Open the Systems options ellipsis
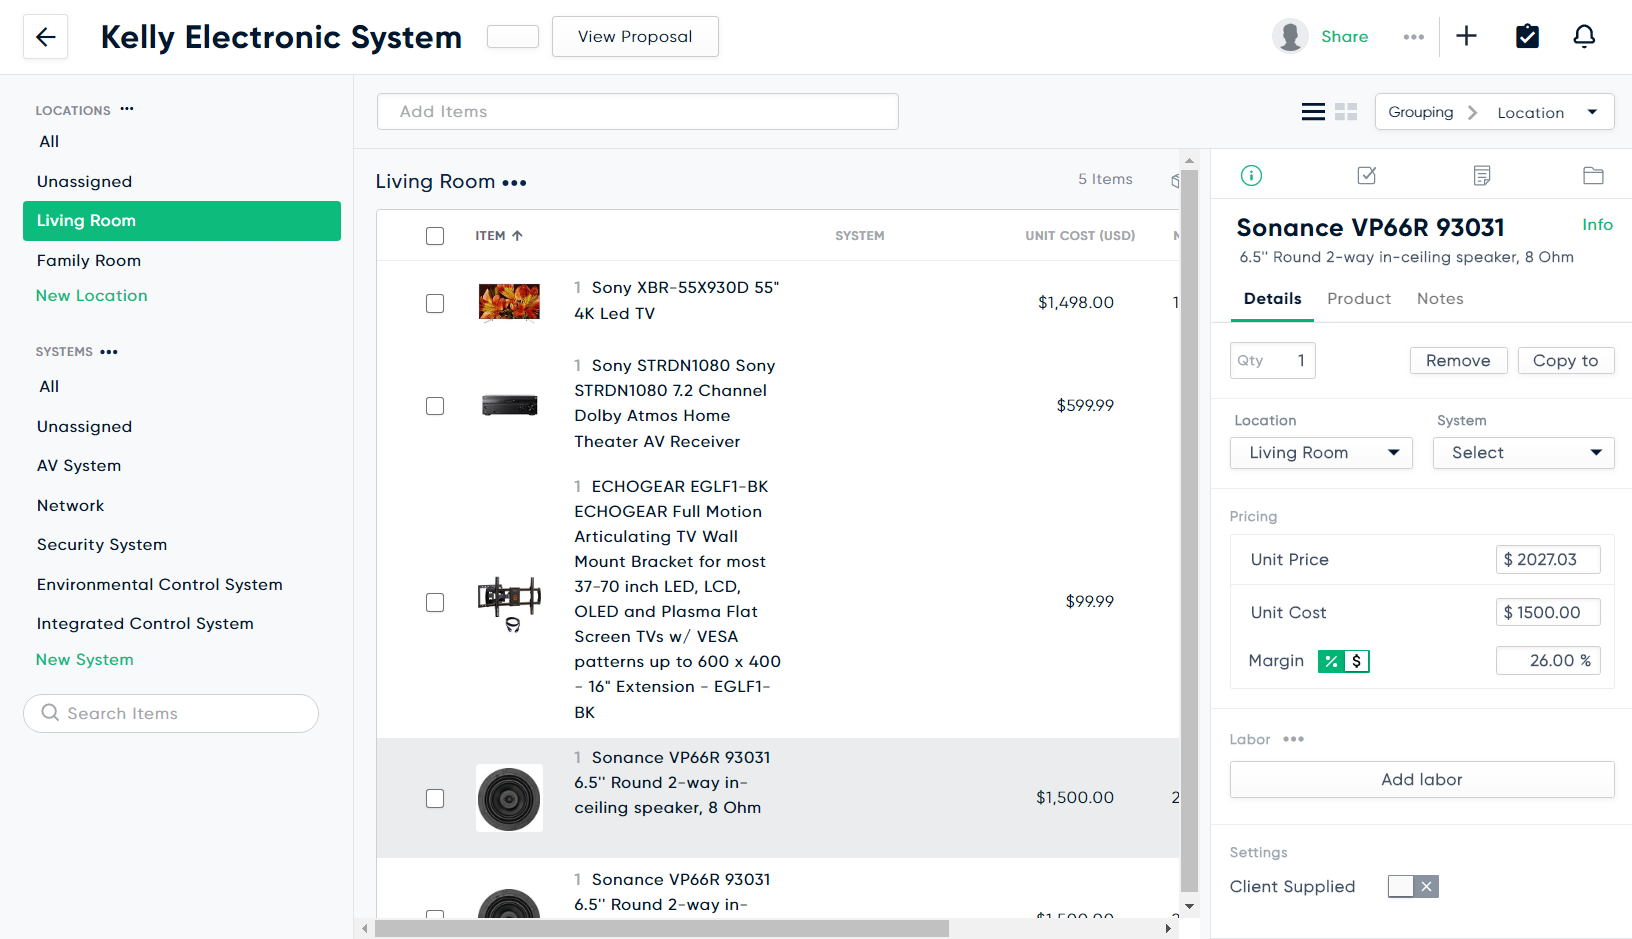Image resolution: width=1632 pixels, height=939 pixels. pyautogui.click(x=109, y=352)
